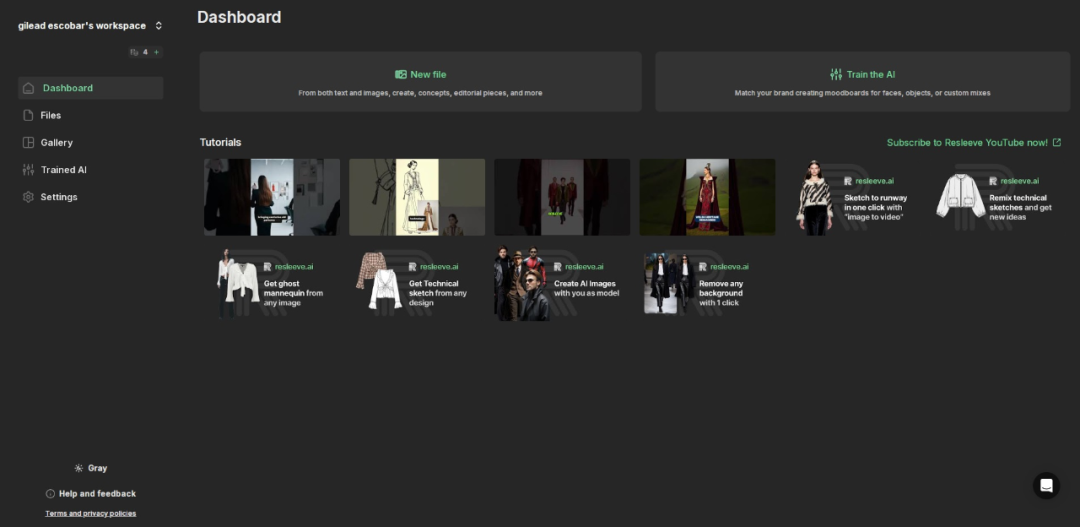The width and height of the screenshot is (1080, 527).
Task: Click the Trained AI sliders icon
Action: (x=29, y=170)
